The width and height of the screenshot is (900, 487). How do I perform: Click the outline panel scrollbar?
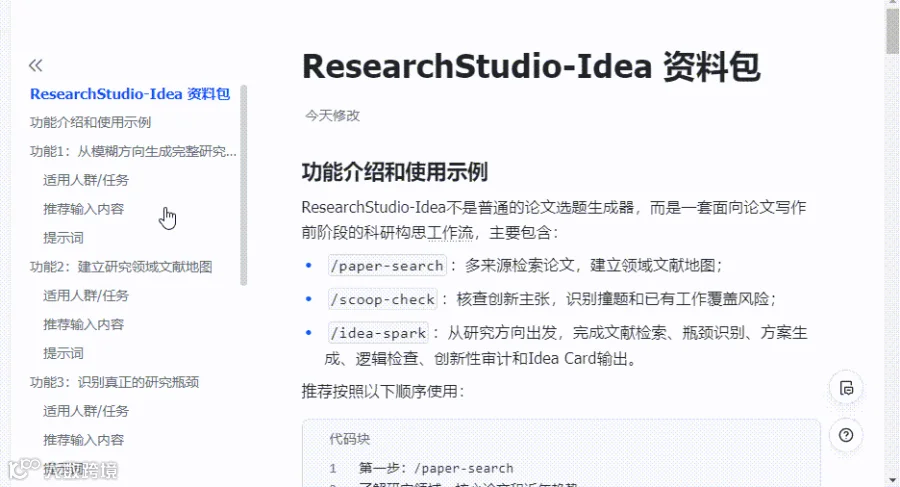click(x=243, y=185)
